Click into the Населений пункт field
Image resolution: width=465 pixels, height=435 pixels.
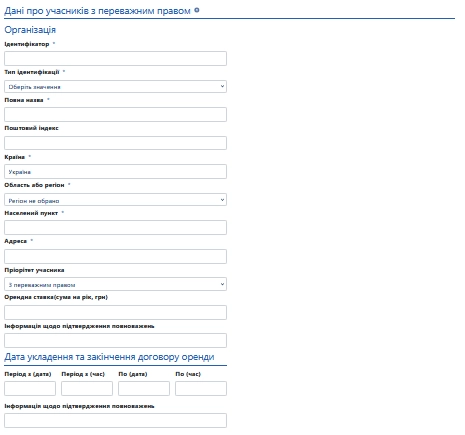[115, 227]
